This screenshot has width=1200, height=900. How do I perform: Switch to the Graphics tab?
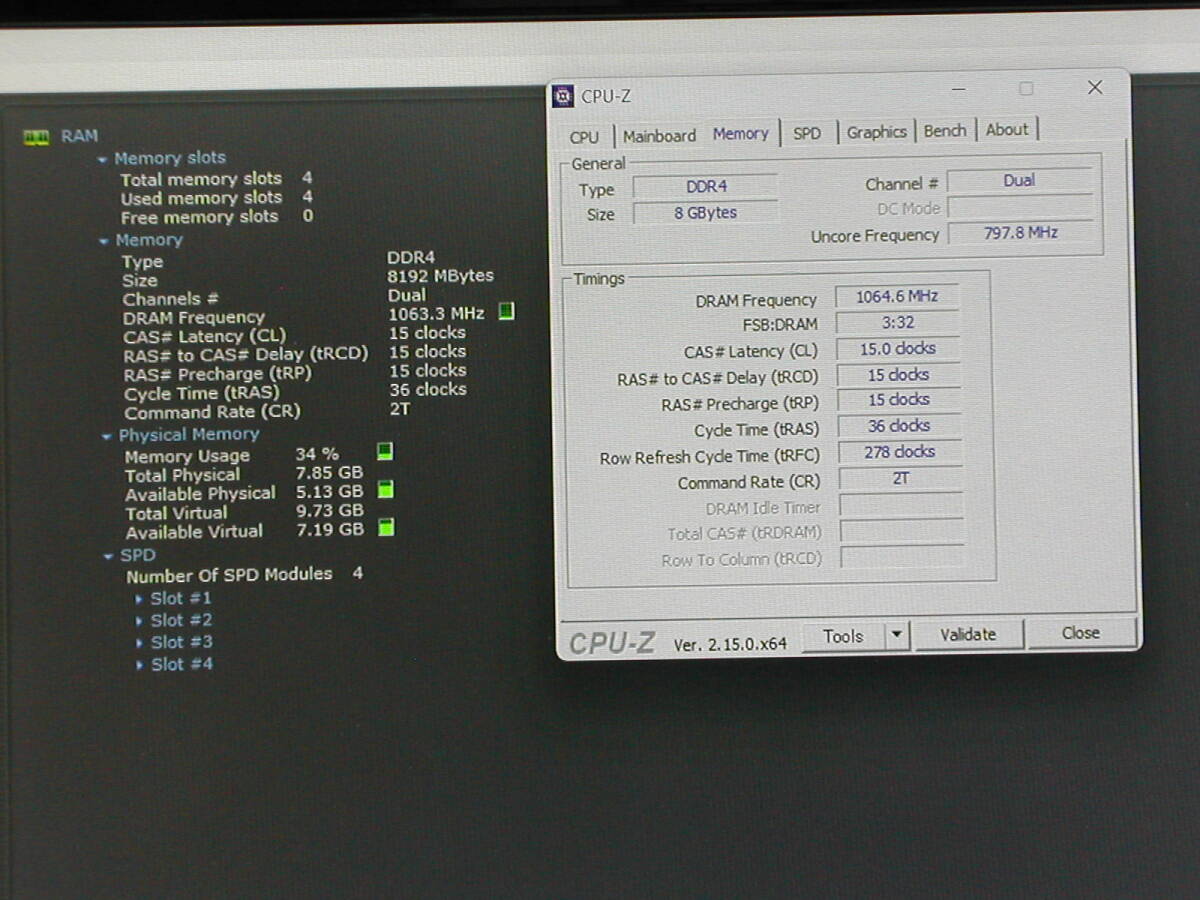coord(877,132)
